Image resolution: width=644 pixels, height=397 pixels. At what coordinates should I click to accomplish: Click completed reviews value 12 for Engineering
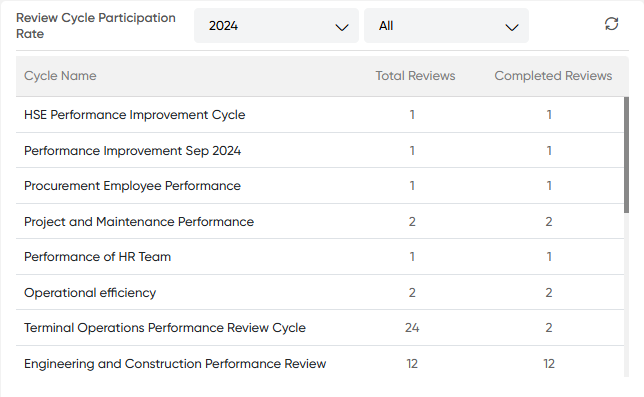click(x=549, y=363)
